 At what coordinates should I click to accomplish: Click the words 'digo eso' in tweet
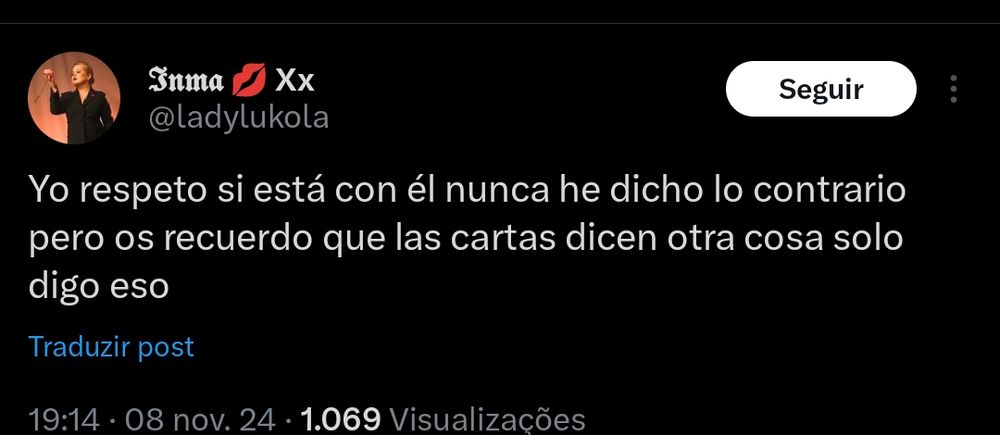click(x=99, y=287)
